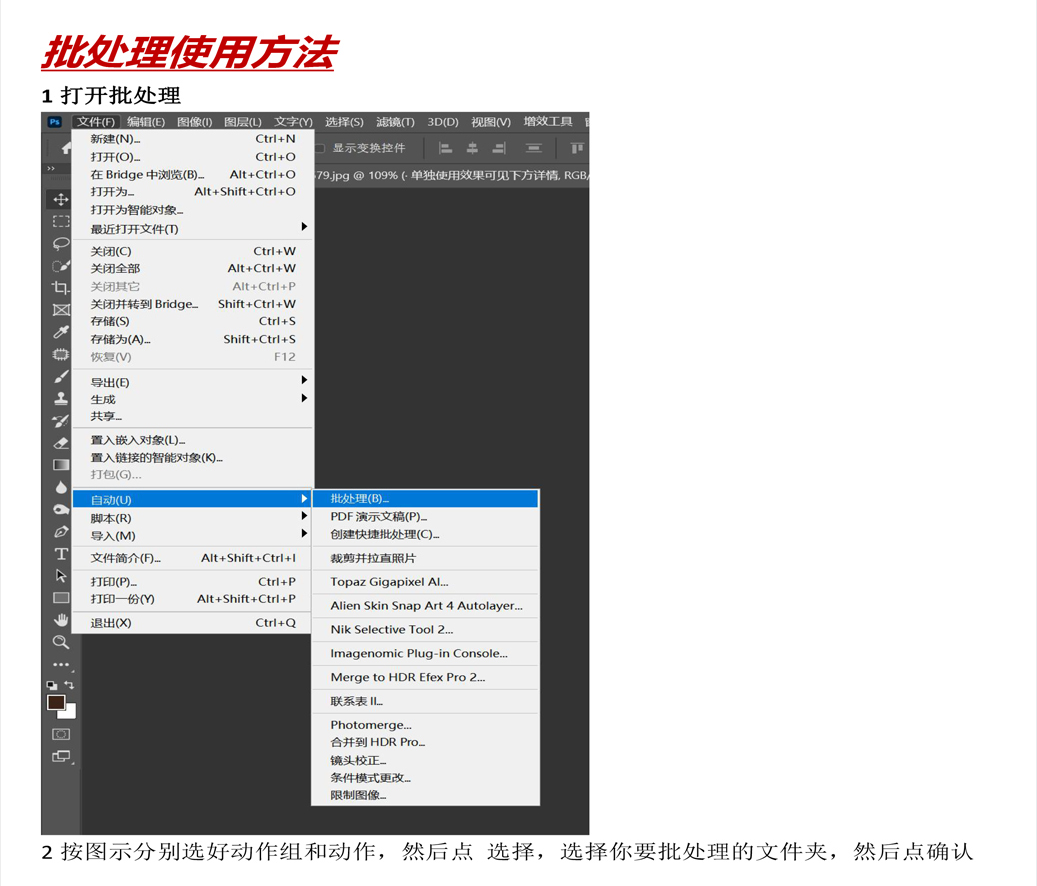The image size is (1037, 886).
Task: Enable the 显示变换控件 checkbox
Action: pos(321,148)
